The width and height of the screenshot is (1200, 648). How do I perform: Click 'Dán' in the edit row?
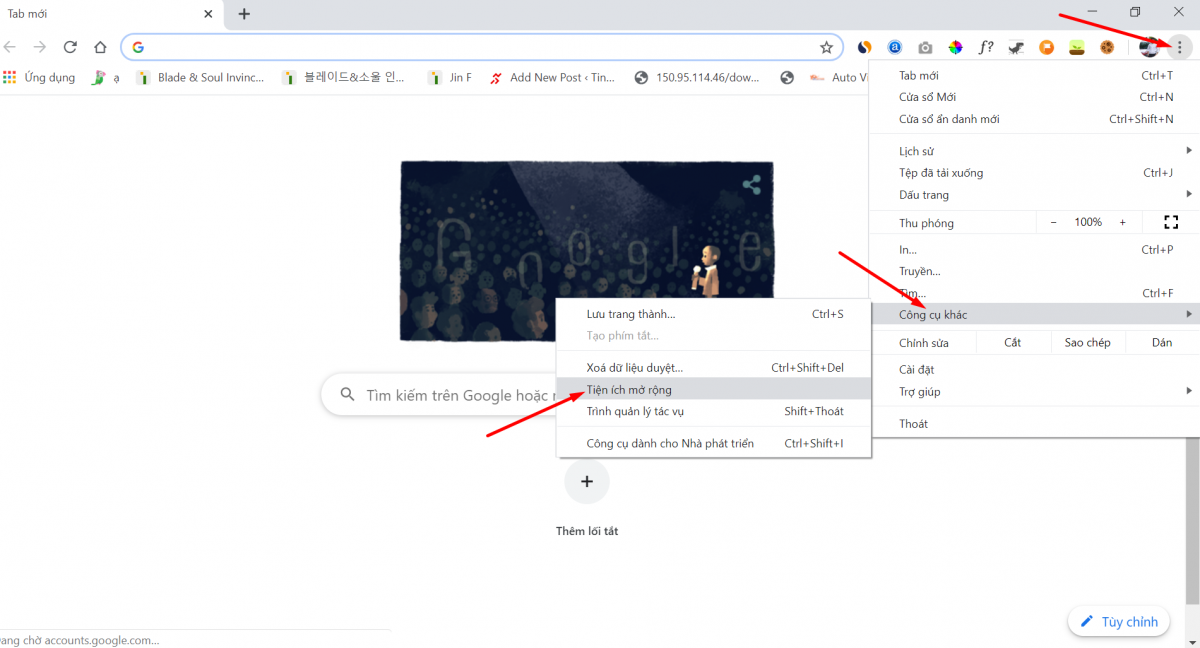[1162, 343]
